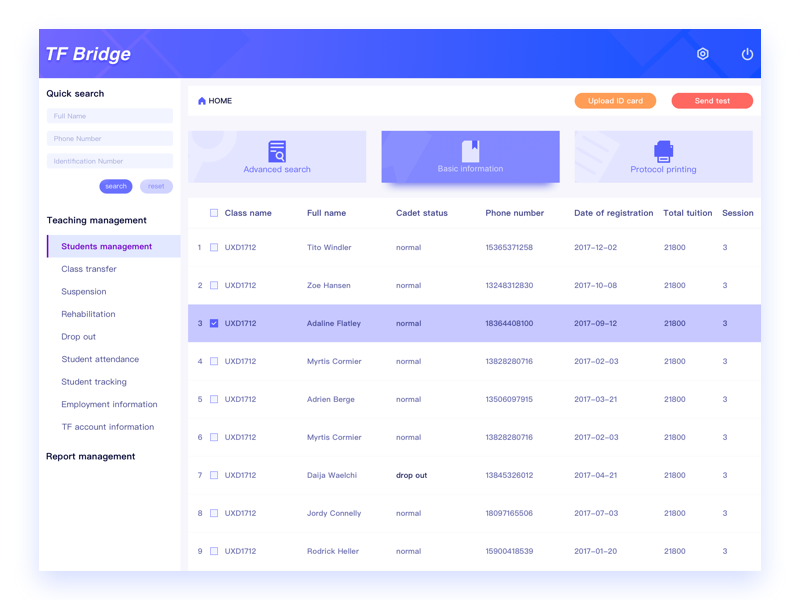Toggle the select-all checkbox in table header

pos(214,213)
